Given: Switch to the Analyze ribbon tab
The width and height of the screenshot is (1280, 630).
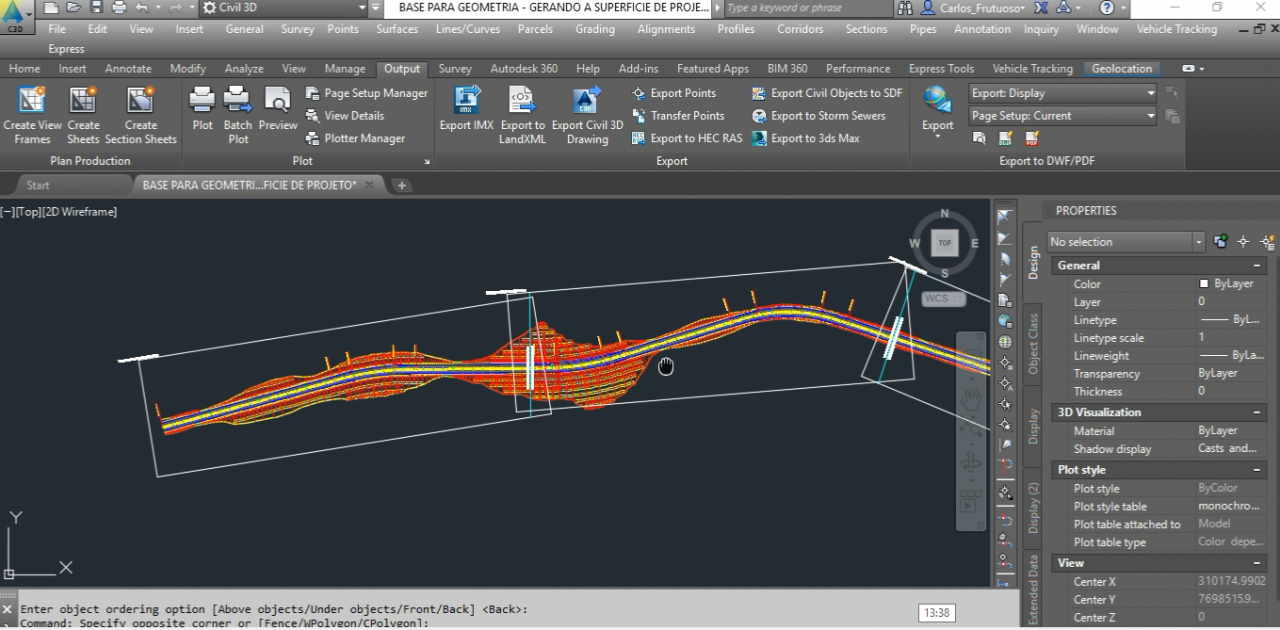Looking at the screenshot, I should [244, 69].
